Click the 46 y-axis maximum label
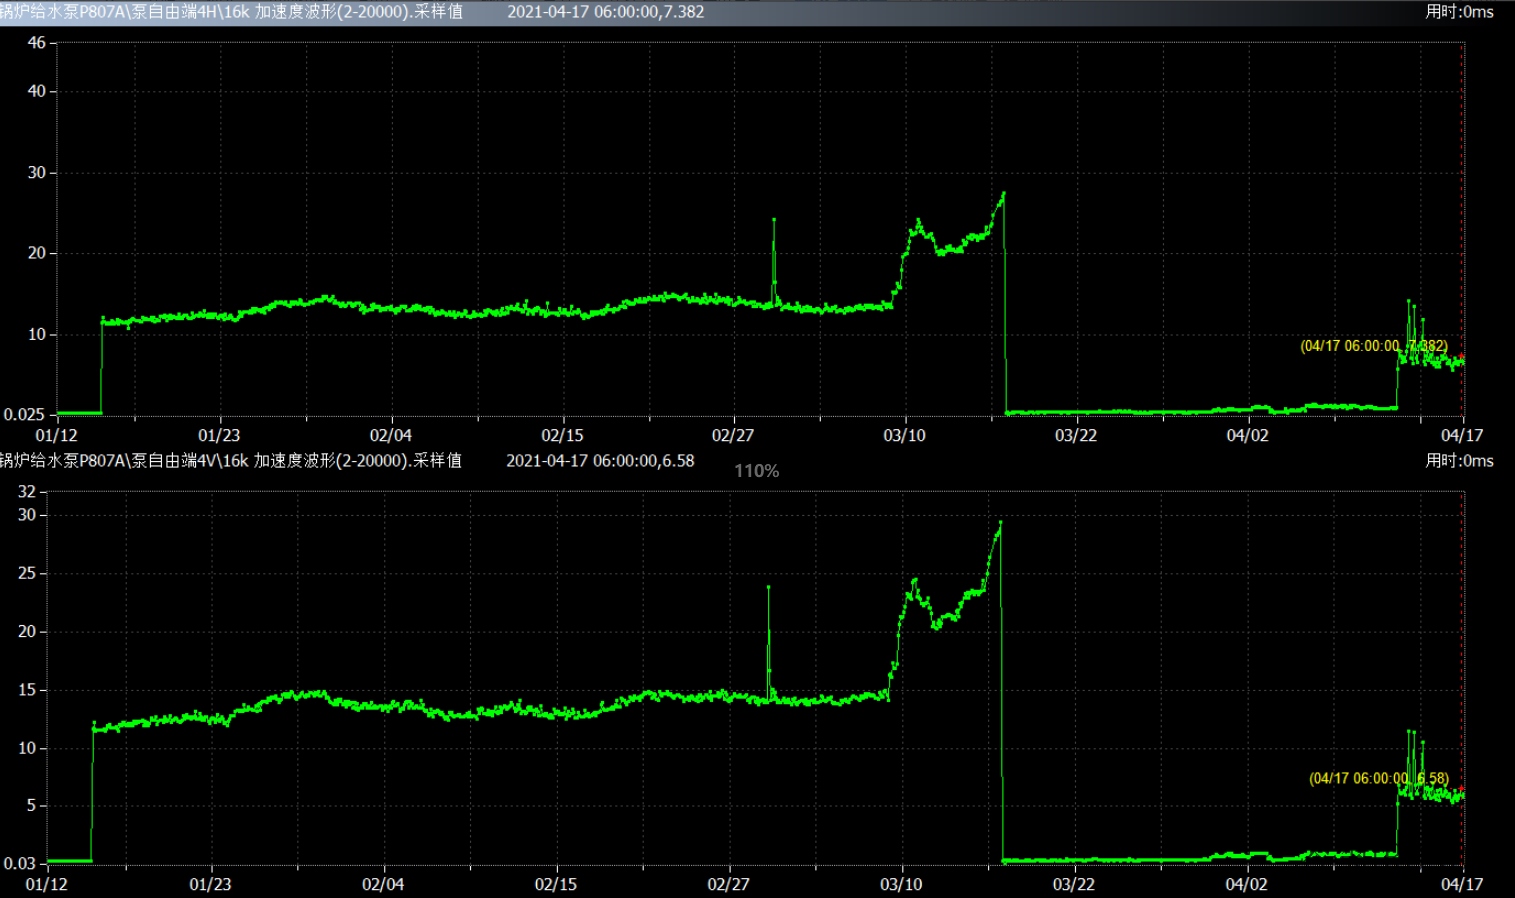 point(37,43)
